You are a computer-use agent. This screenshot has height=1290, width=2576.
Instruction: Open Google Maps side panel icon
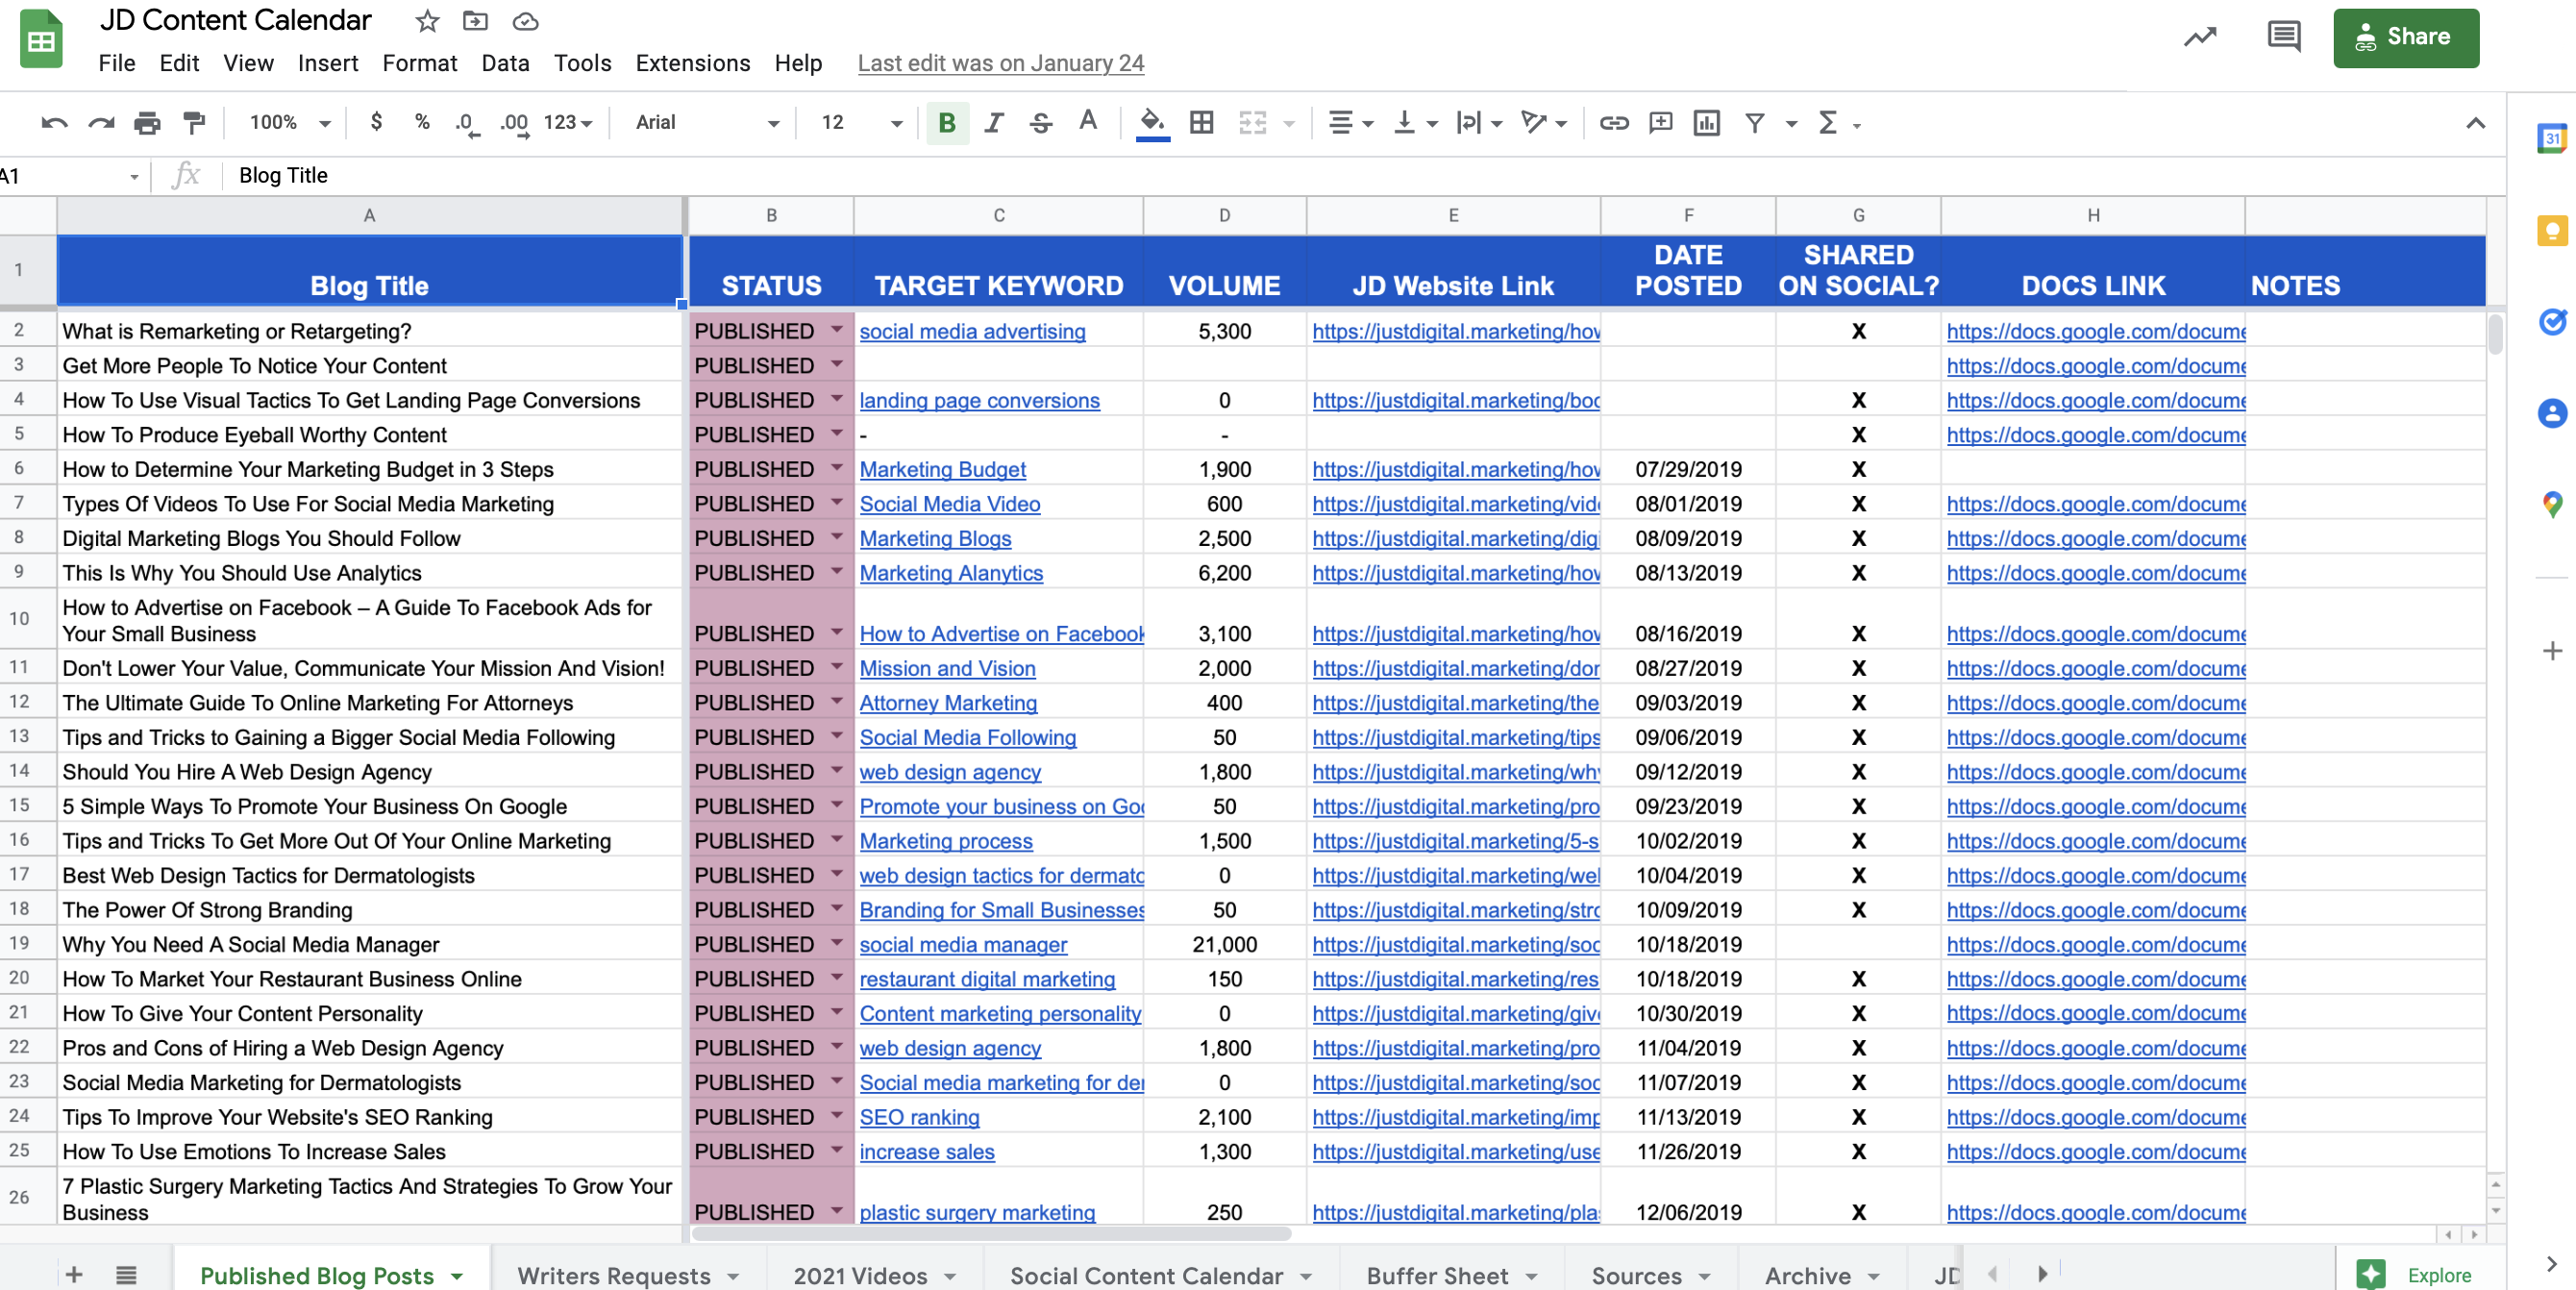point(2552,505)
